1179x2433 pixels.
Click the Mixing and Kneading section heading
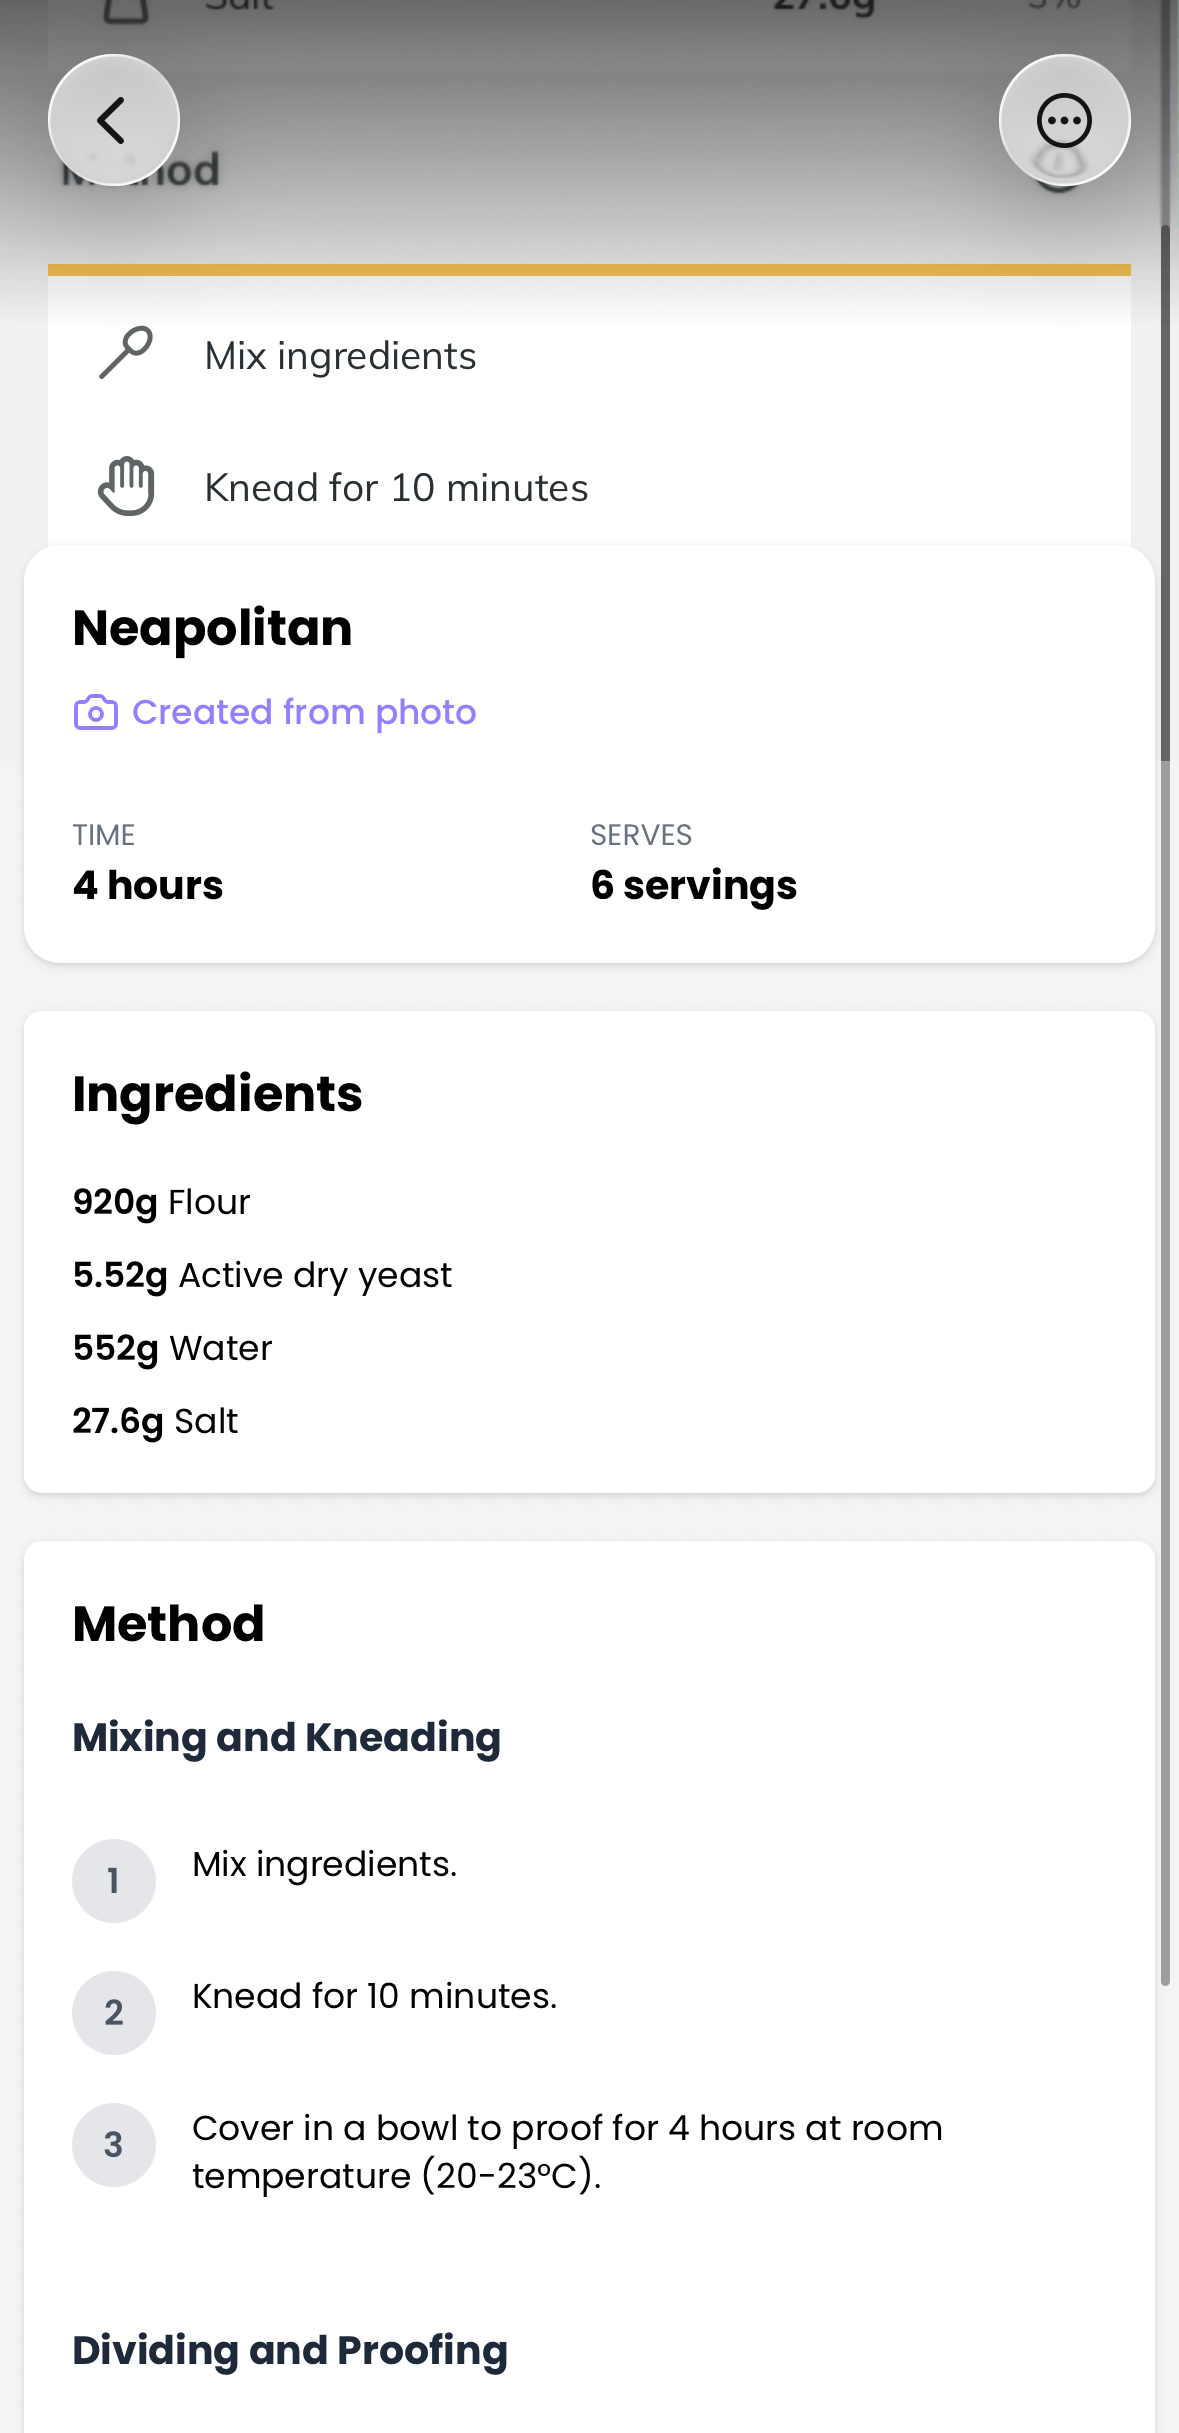tap(287, 1737)
